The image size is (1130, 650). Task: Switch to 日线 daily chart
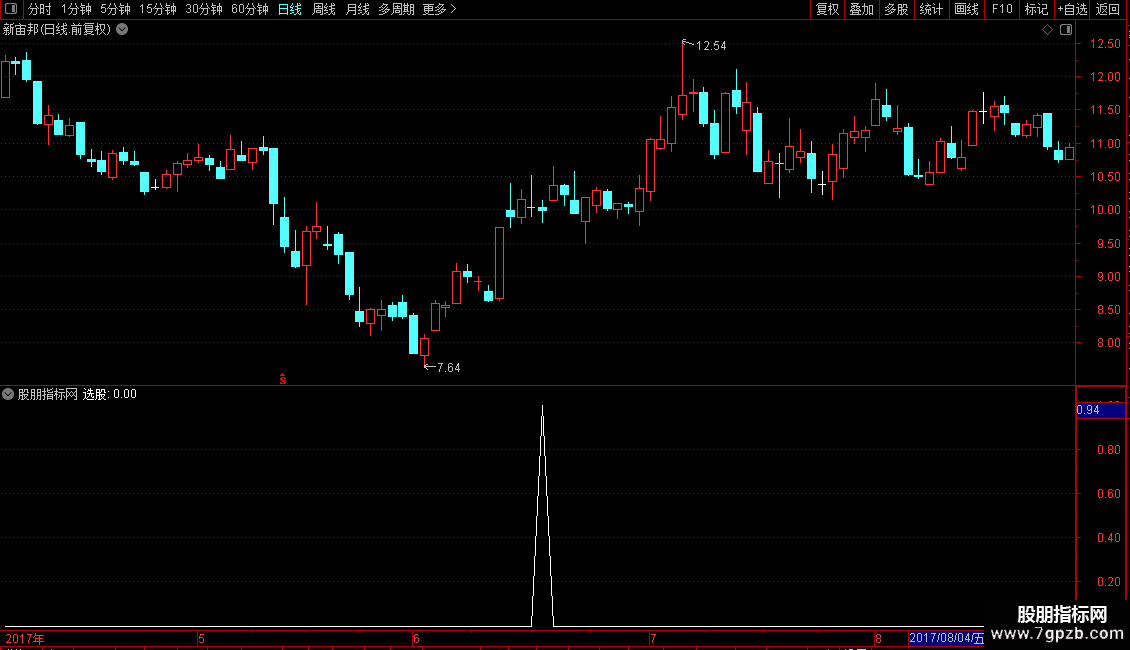(x=290, y=9)
